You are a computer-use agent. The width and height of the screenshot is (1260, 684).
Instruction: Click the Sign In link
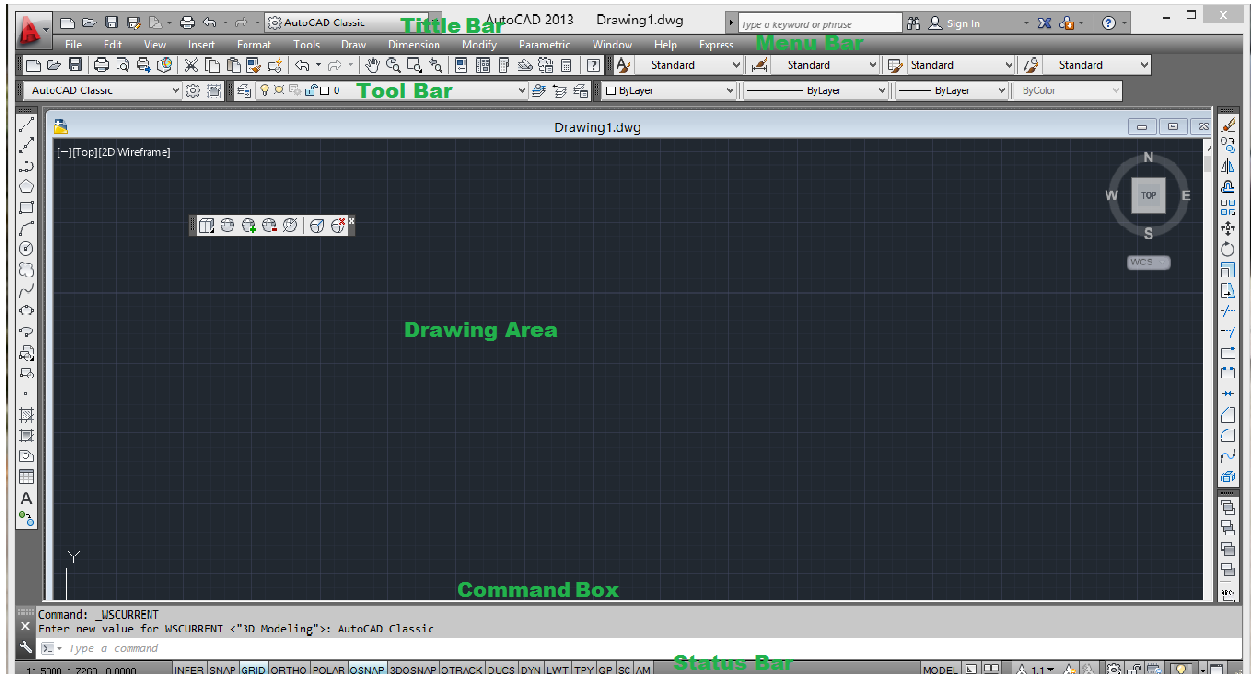click(963, 23)
